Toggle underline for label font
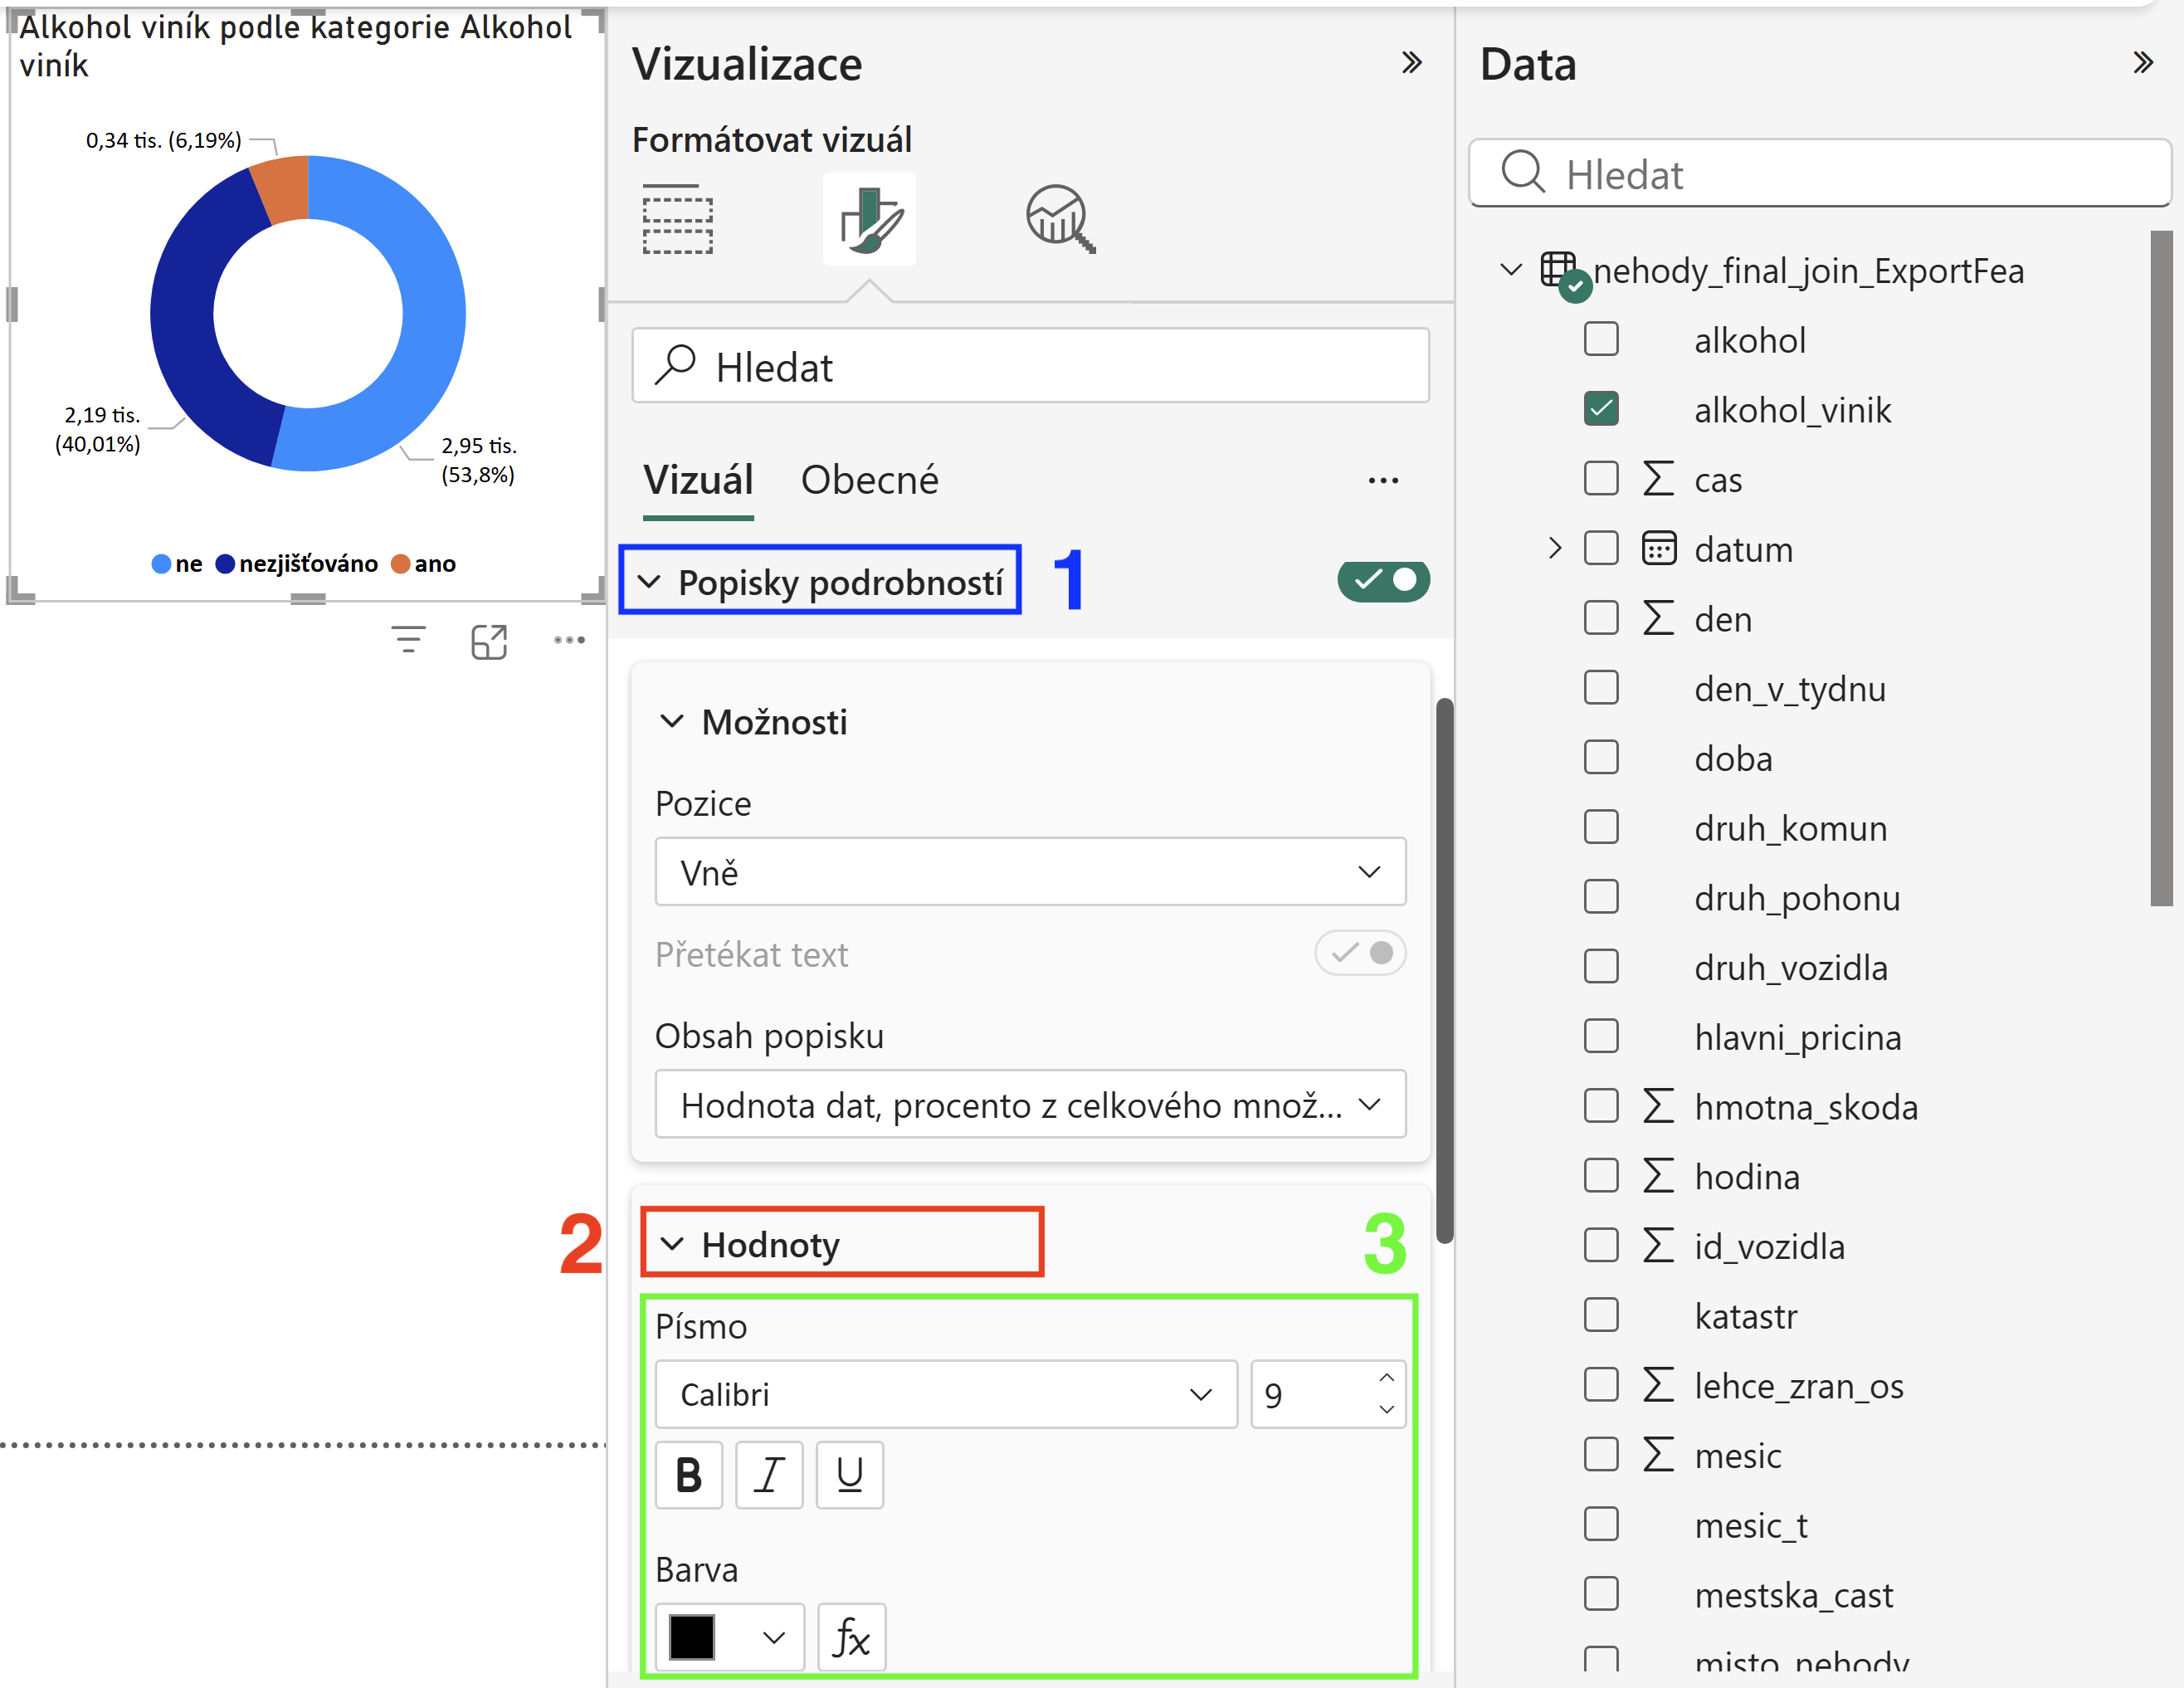 850,1474
